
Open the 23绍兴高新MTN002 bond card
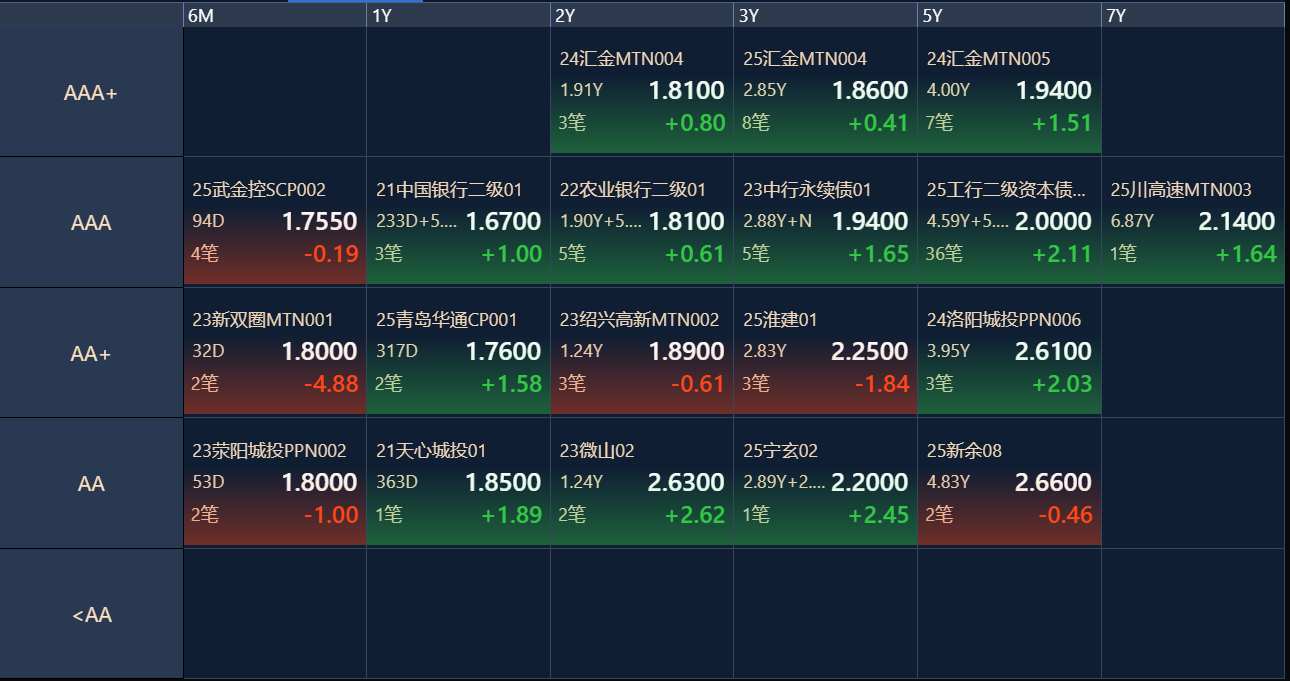coord(642,352)
